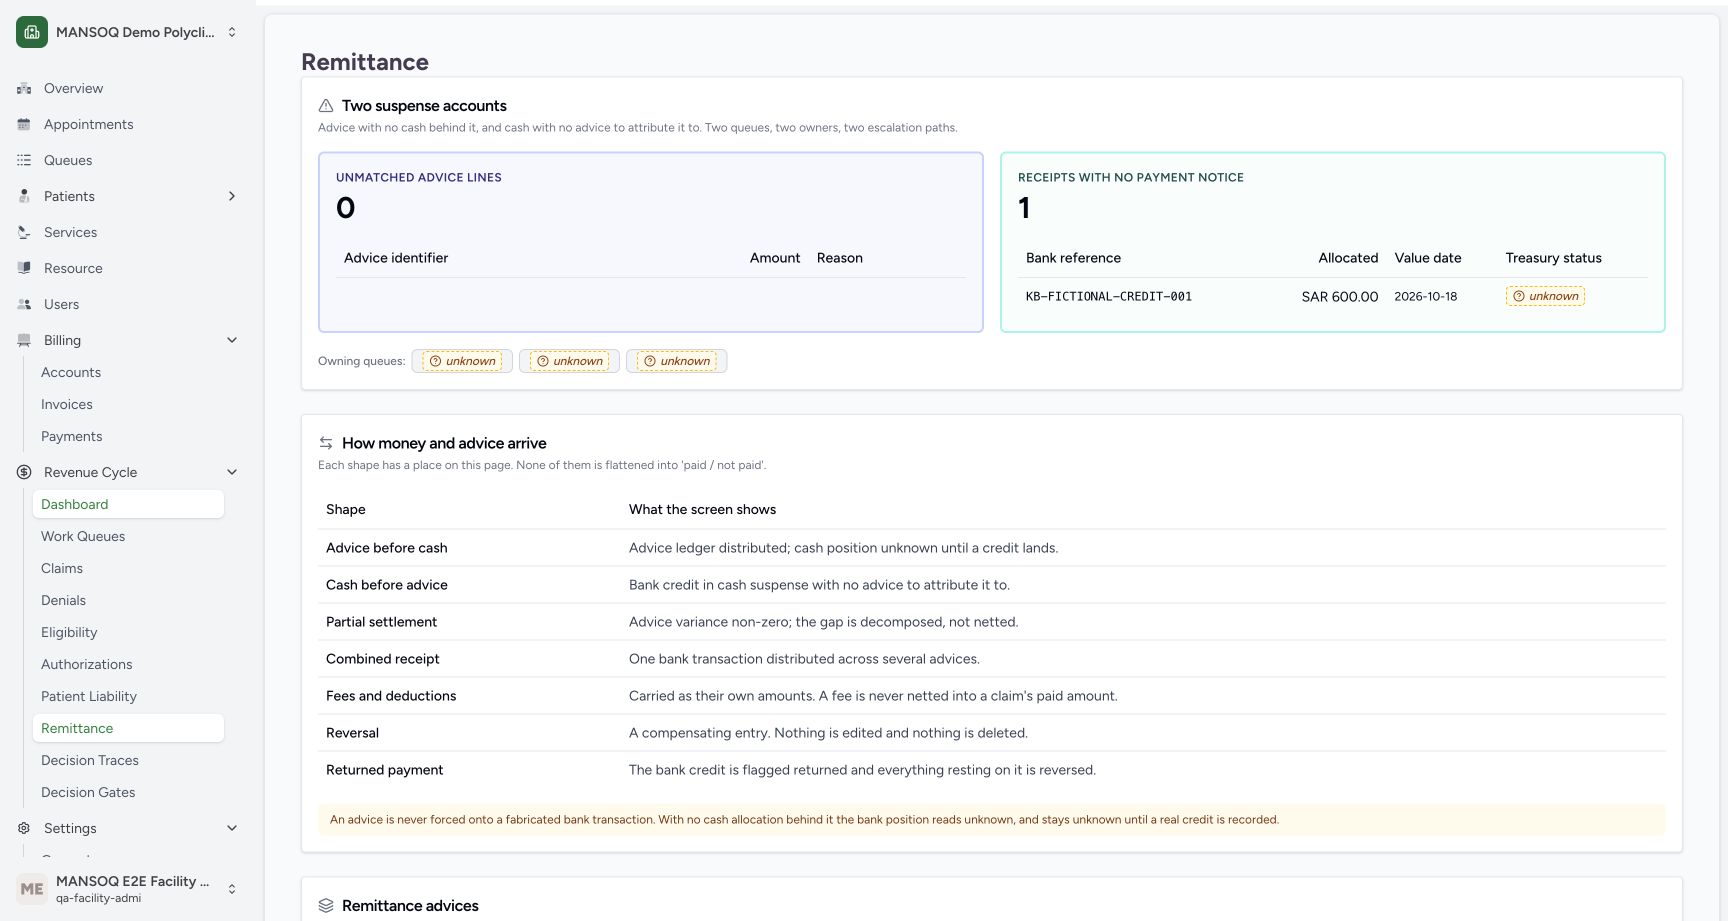Viewport: 1728px width, 921px height.
Task: Click the unknown Treasury status badge
Action: click(x=1545, y=296)
